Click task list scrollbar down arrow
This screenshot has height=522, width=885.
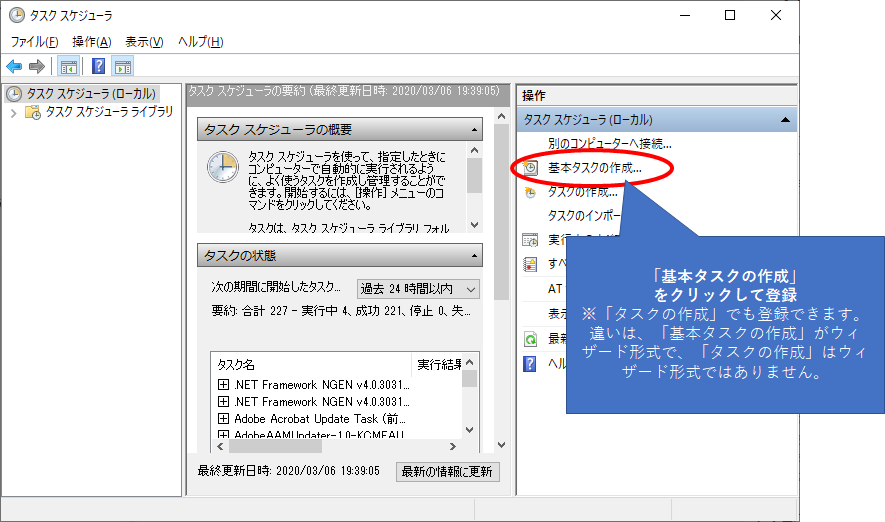click(x=470, y=429)
